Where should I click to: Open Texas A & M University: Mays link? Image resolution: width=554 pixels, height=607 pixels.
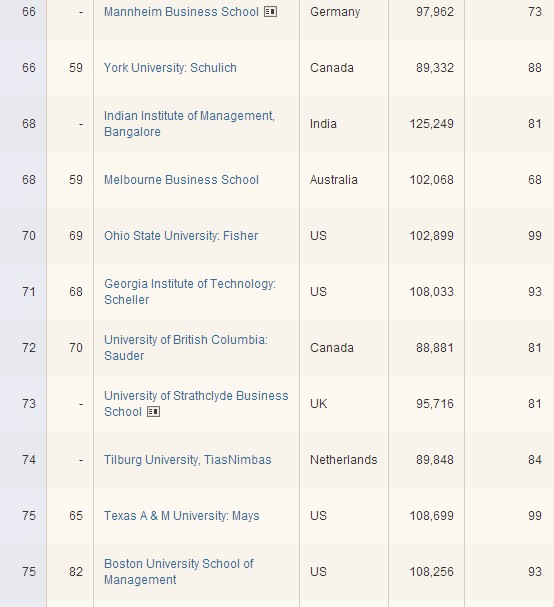pos(182,516)
